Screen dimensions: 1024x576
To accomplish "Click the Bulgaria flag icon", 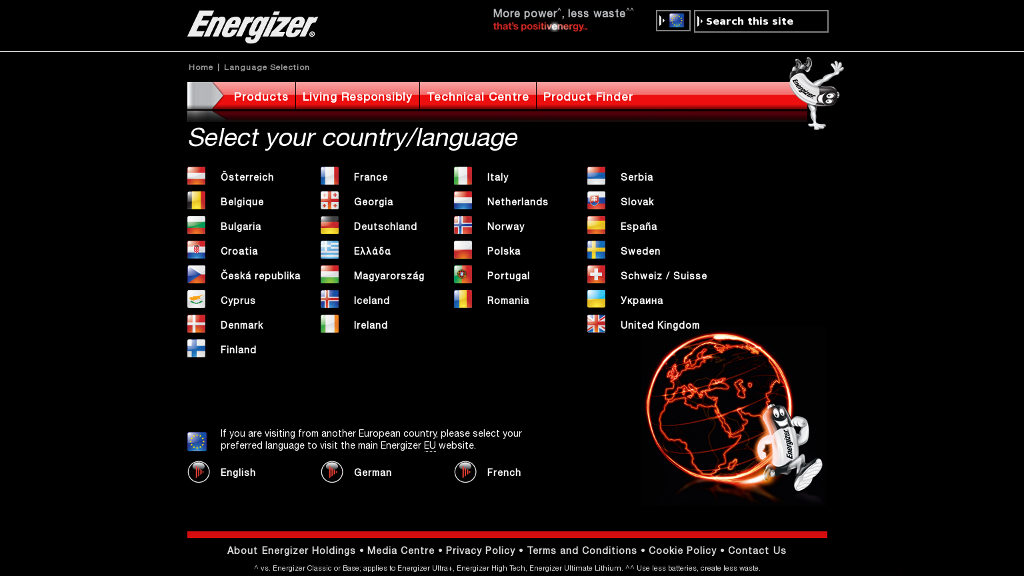I will [x=196, y=226].
